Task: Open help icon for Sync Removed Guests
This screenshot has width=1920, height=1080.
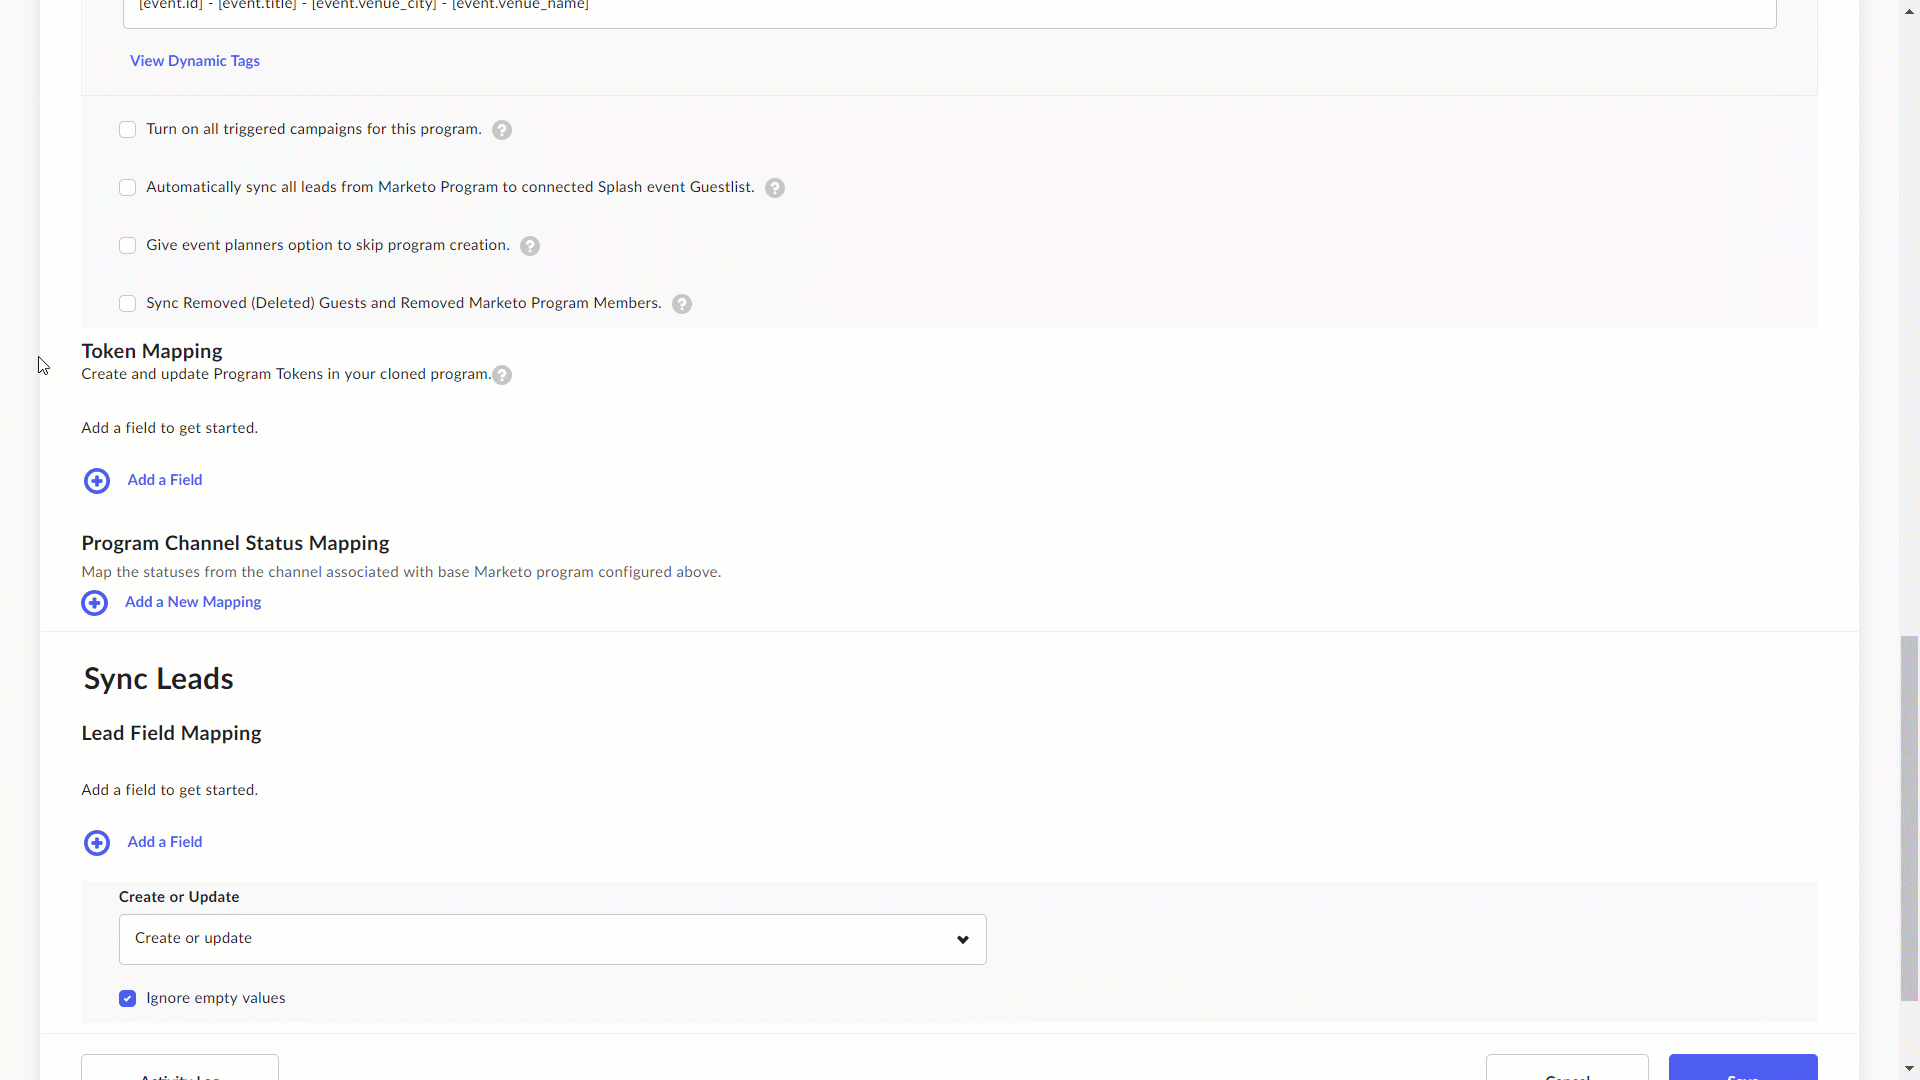Action: tap(682, 304)
